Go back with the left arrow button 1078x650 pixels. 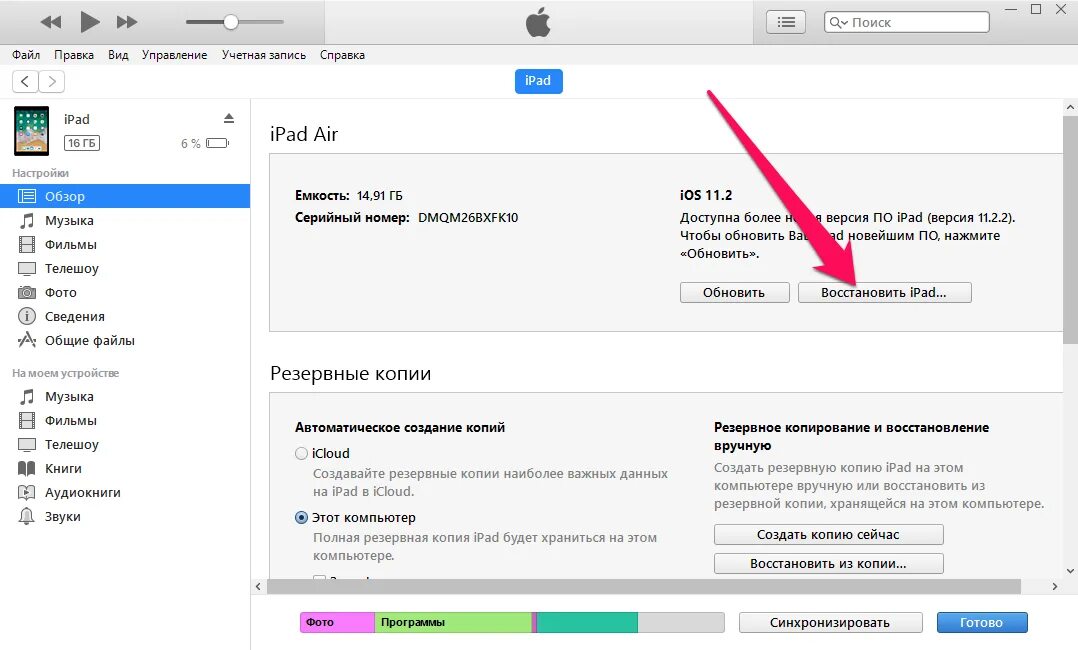(x=25, y=81)
